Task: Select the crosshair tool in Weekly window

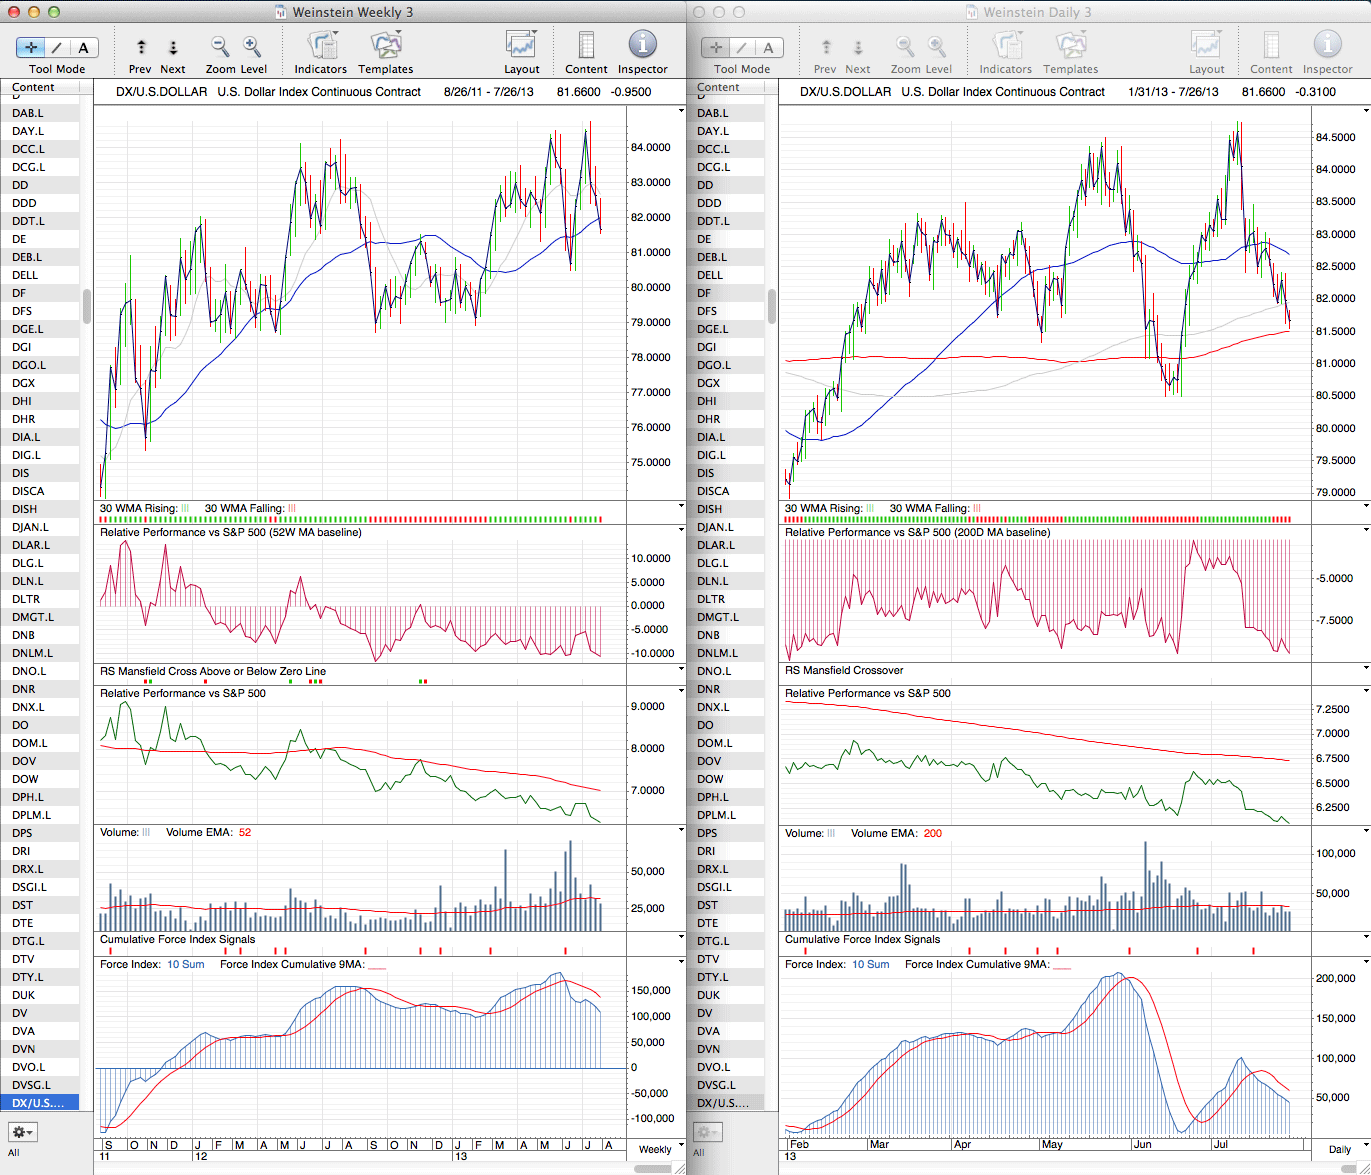Action: pyautogui.click(x=31, y=47)
